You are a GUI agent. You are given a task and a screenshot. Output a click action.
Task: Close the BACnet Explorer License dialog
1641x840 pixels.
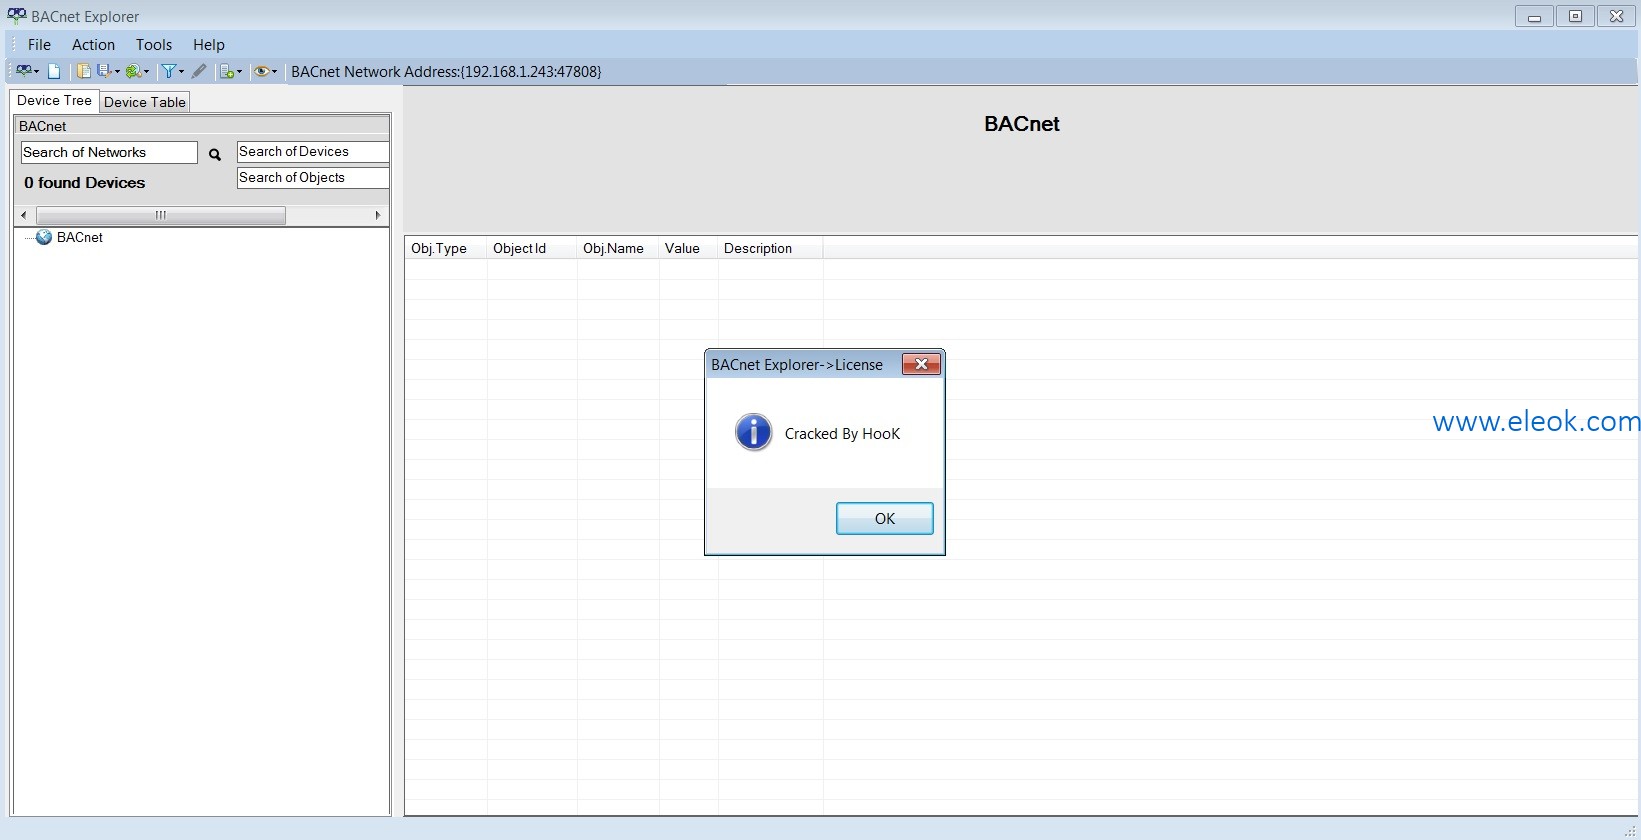click(x=921, y=364)
